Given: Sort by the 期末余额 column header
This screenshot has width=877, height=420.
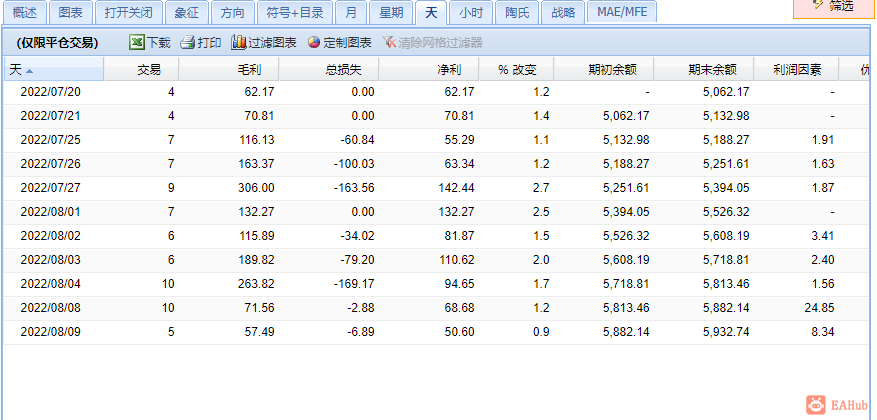Looking at the screenshot, I should [704, 69].
